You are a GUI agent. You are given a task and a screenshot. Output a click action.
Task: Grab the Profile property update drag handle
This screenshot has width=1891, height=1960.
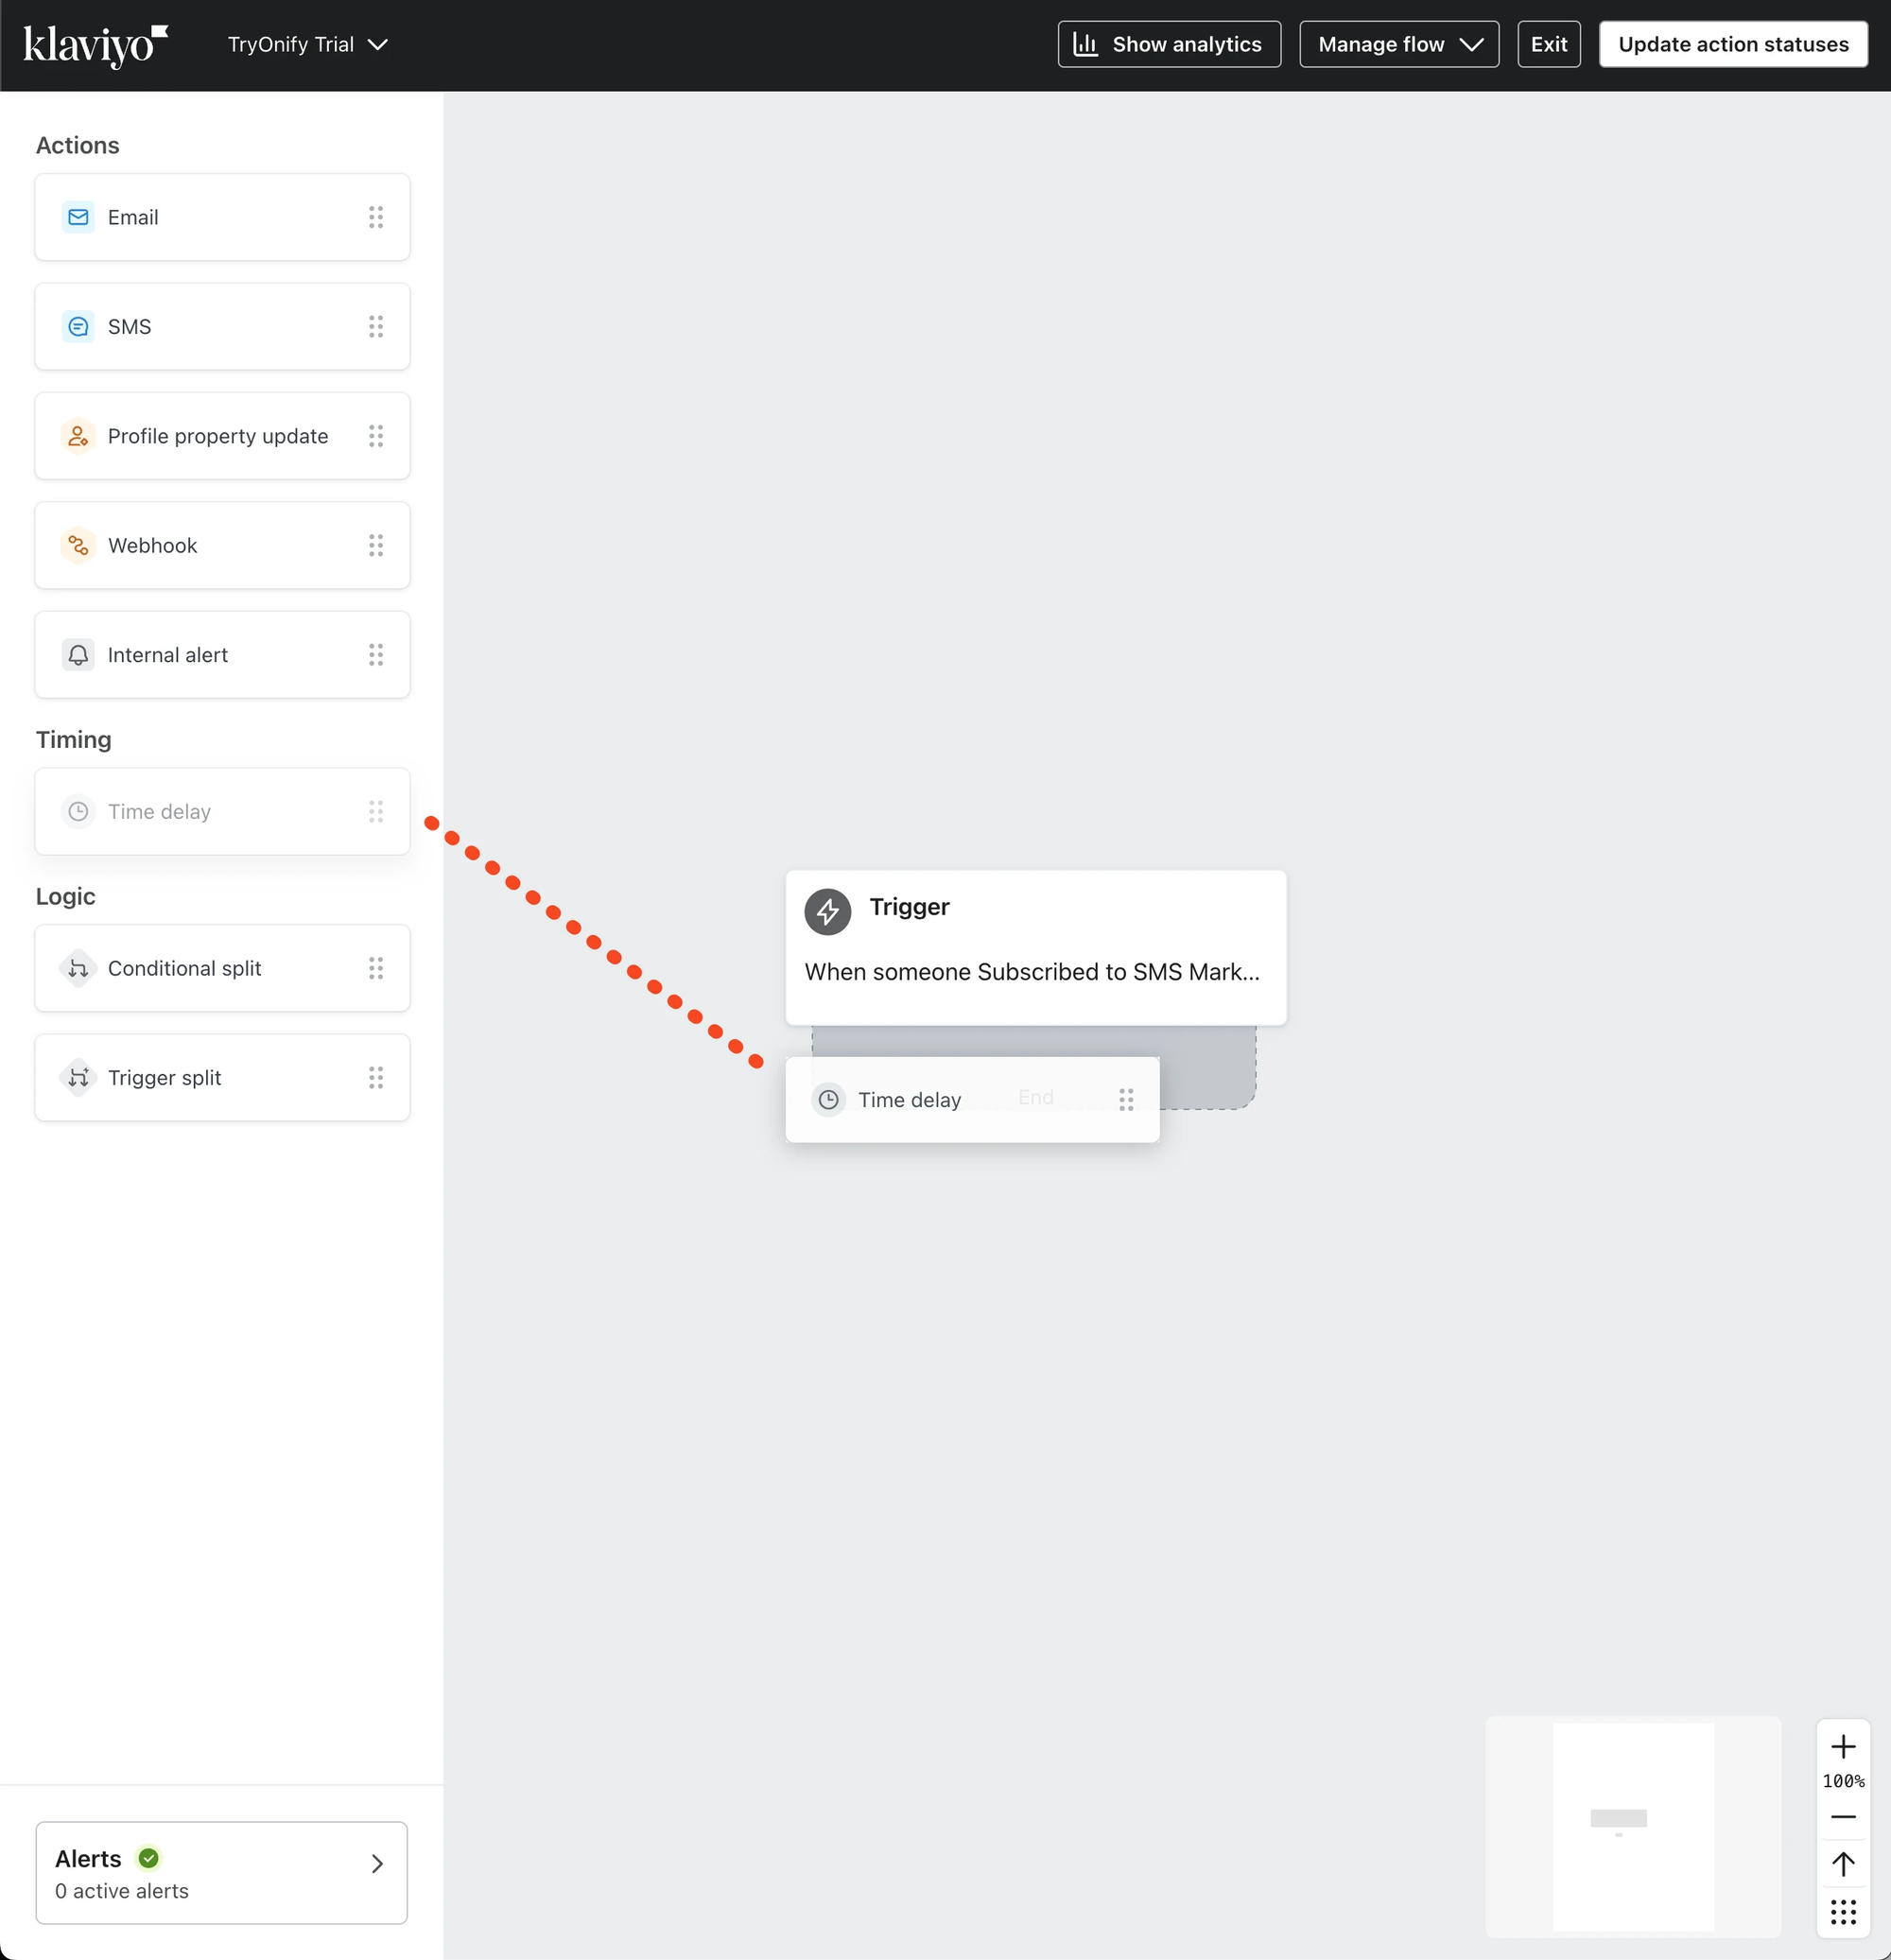[x=376, y=436]
